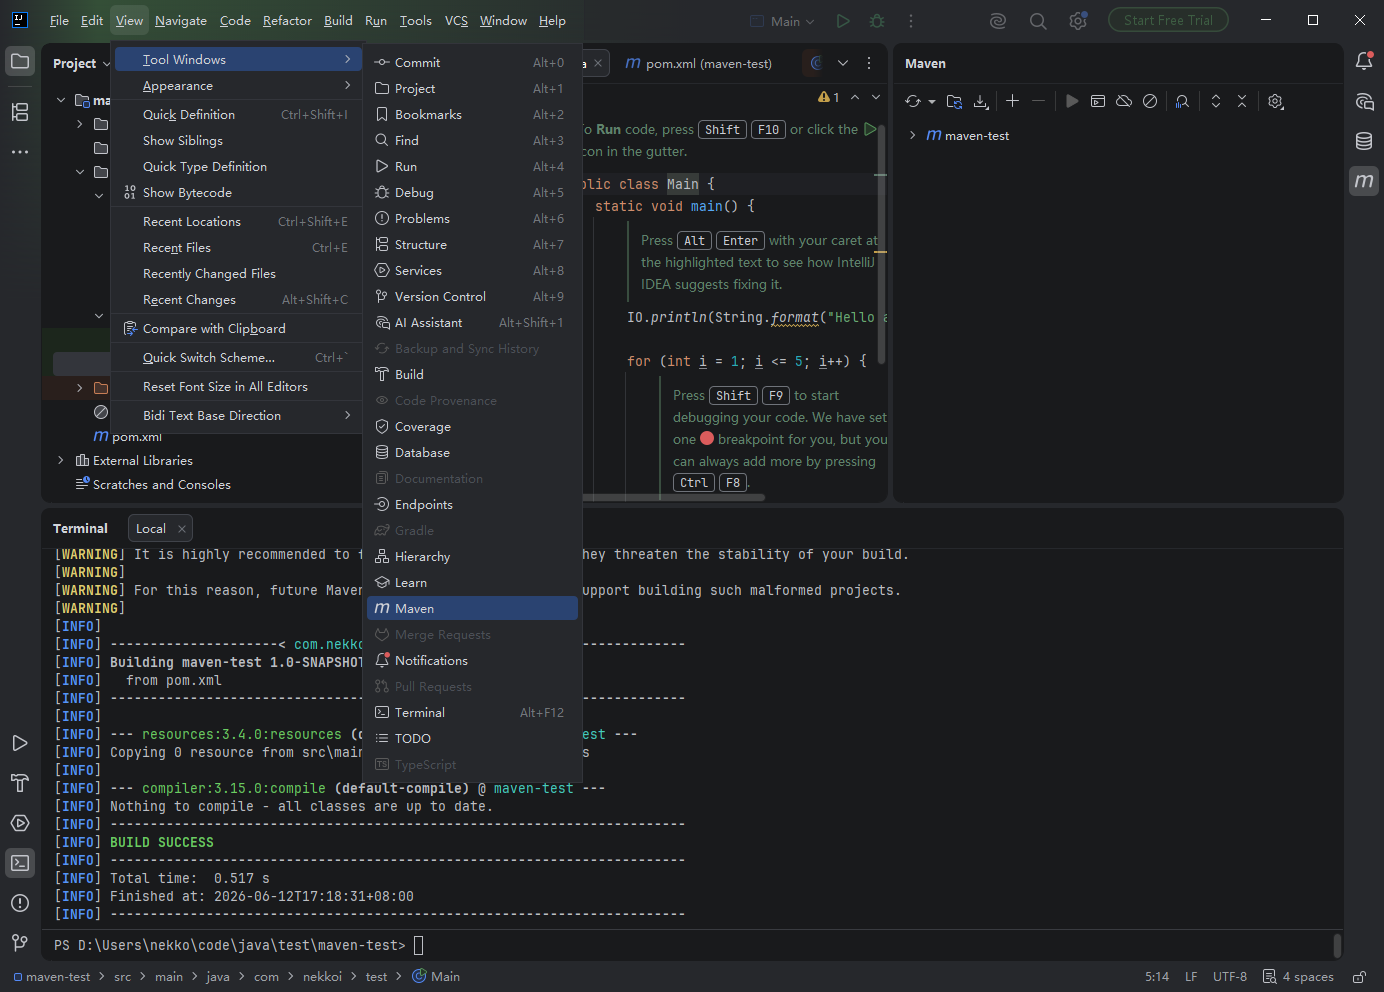1384x992 pixels.
Task: Select Maven in Tool Windows submenu
Action: coord(472,608)
